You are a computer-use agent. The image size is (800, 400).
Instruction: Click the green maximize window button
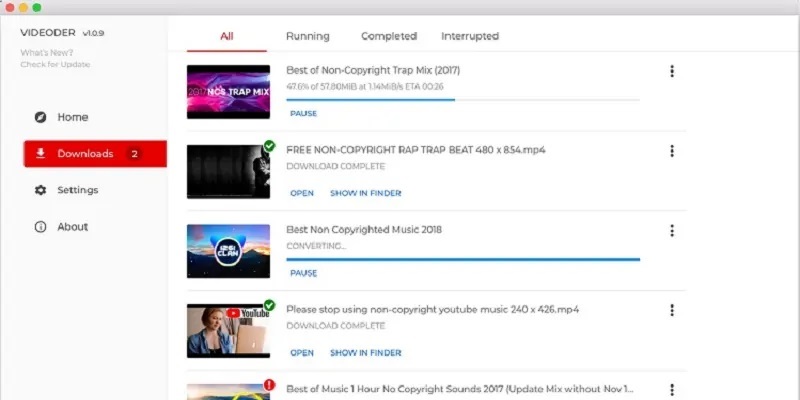point(37,8)
